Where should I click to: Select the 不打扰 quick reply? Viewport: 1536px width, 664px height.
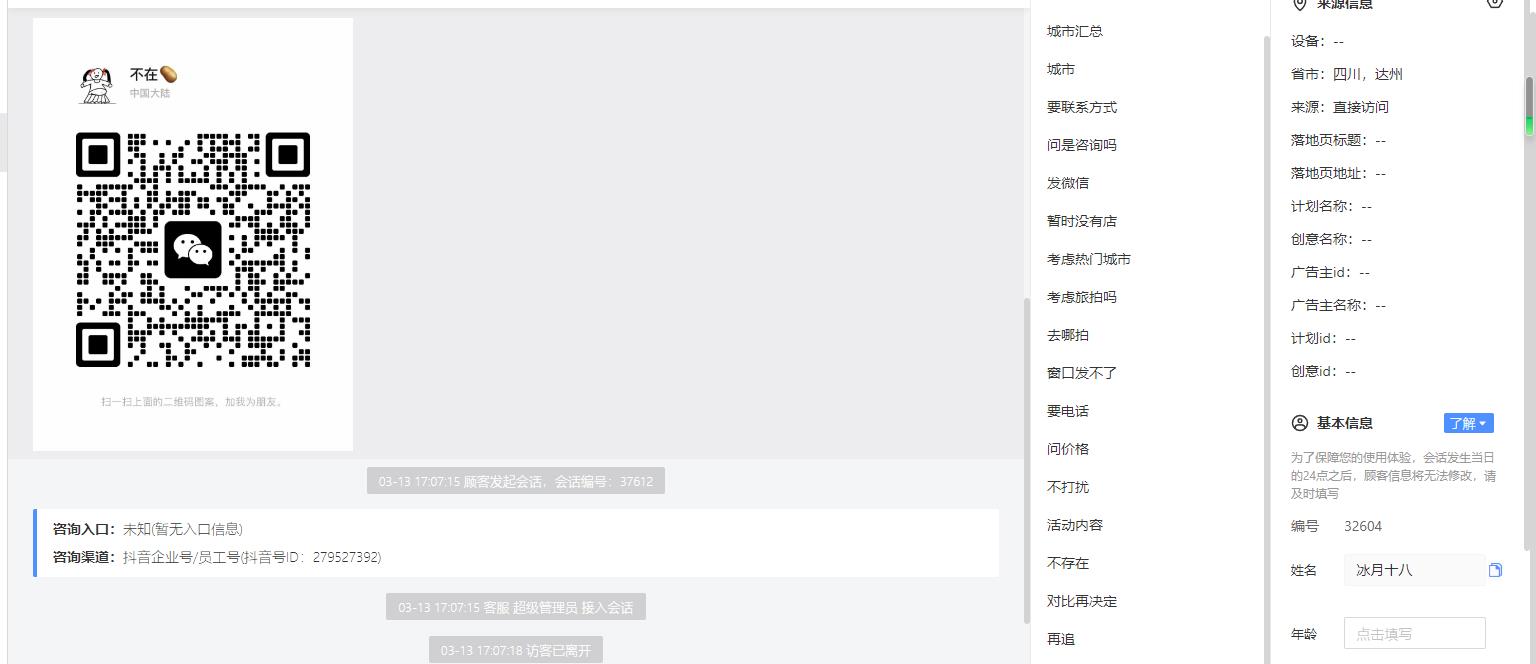[1068, 487]
